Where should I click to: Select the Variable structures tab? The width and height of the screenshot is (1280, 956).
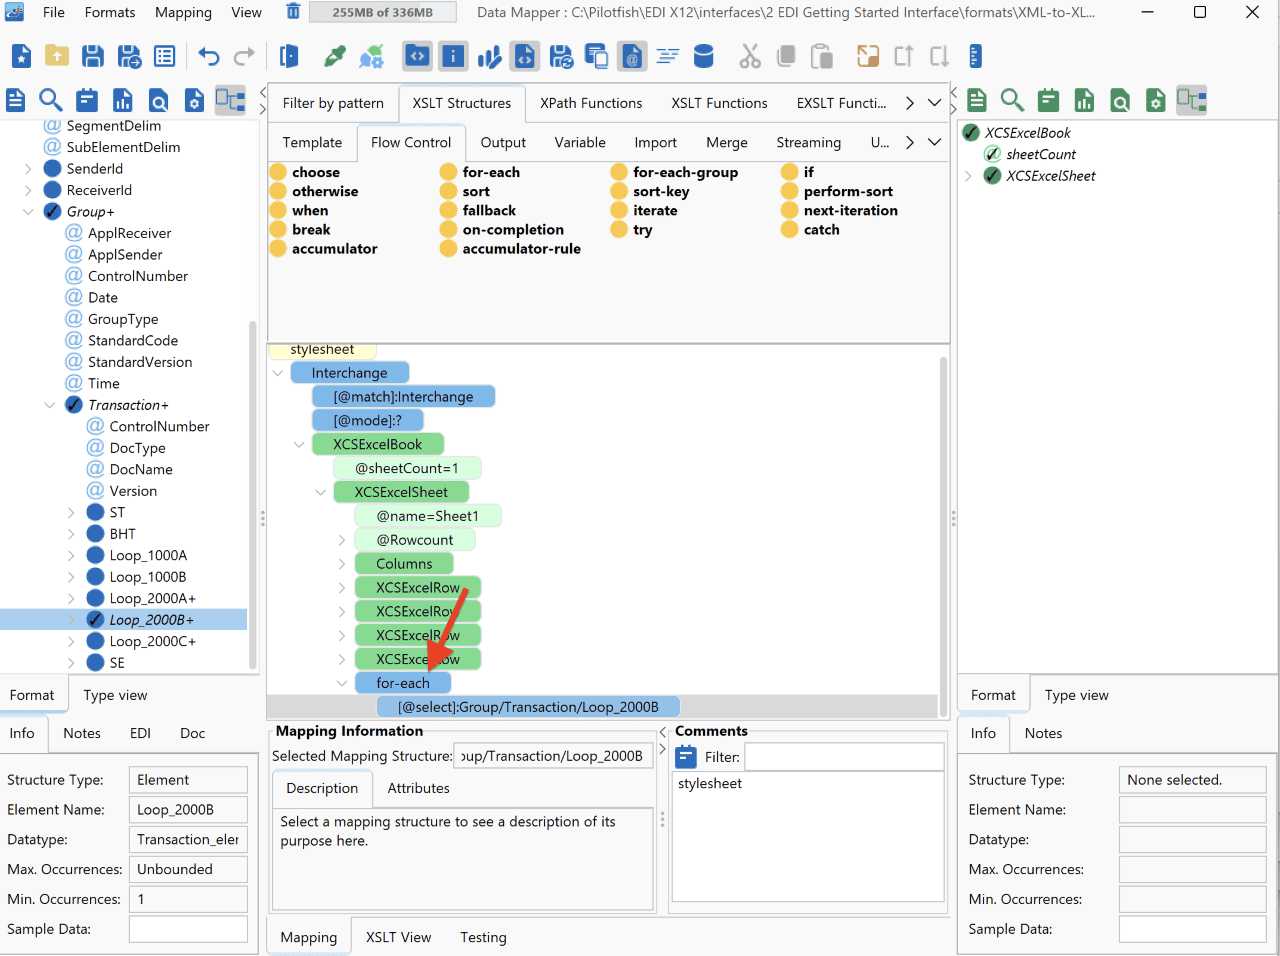580,142
